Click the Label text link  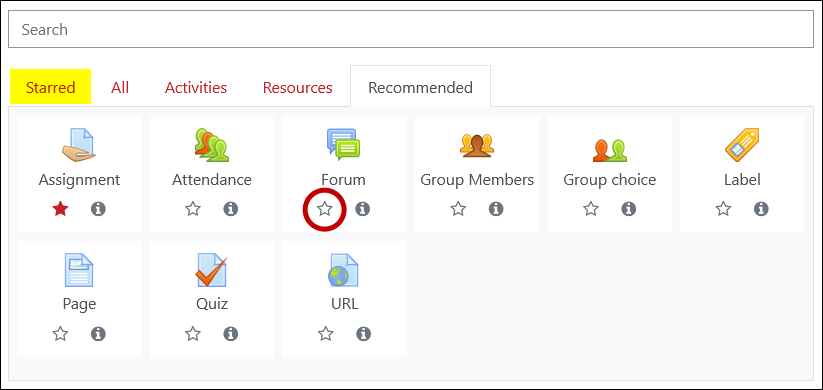(742, 180)
